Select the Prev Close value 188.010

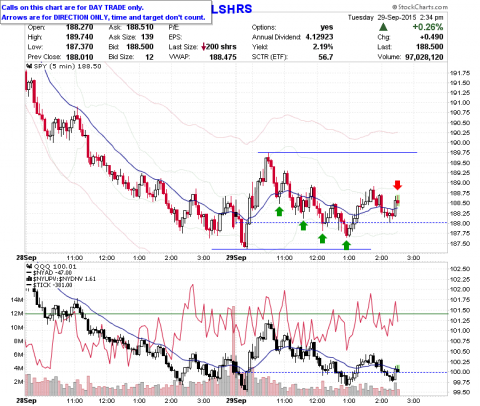click(79, 57)
